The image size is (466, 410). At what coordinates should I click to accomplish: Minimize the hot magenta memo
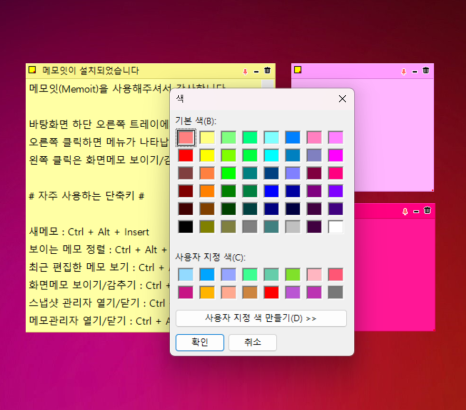point(416,211)
